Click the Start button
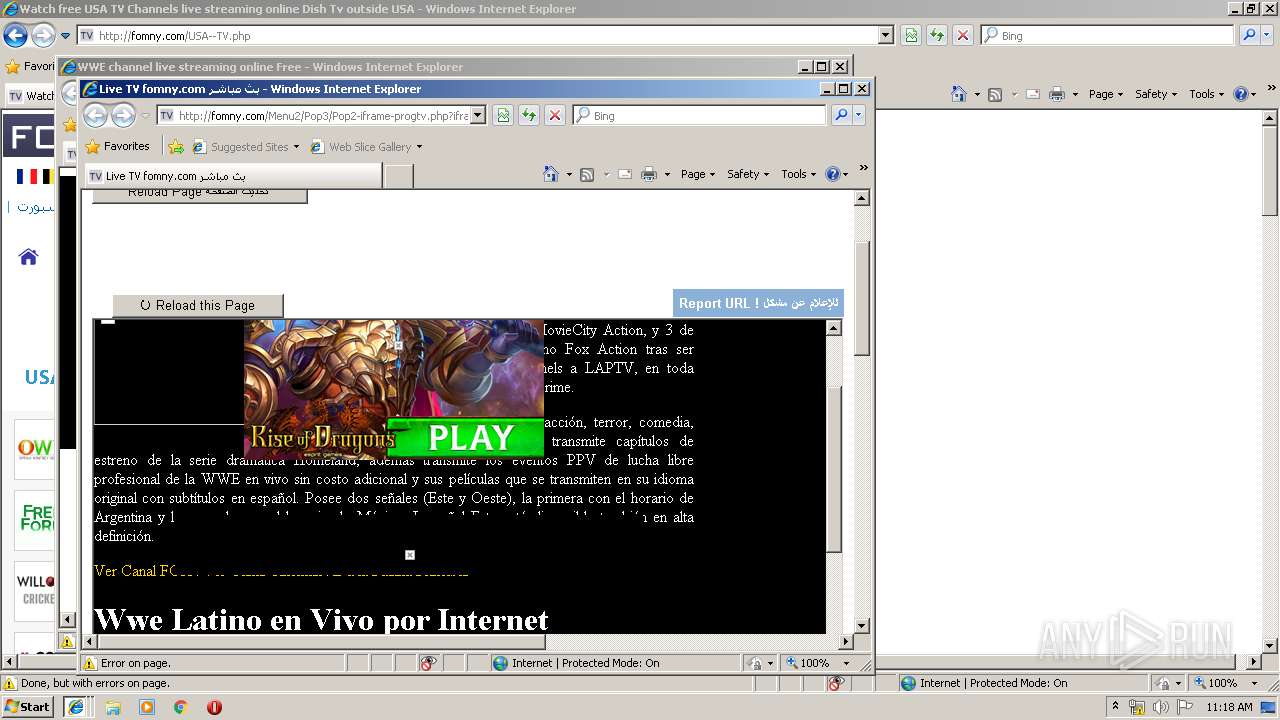 [27, 707]
